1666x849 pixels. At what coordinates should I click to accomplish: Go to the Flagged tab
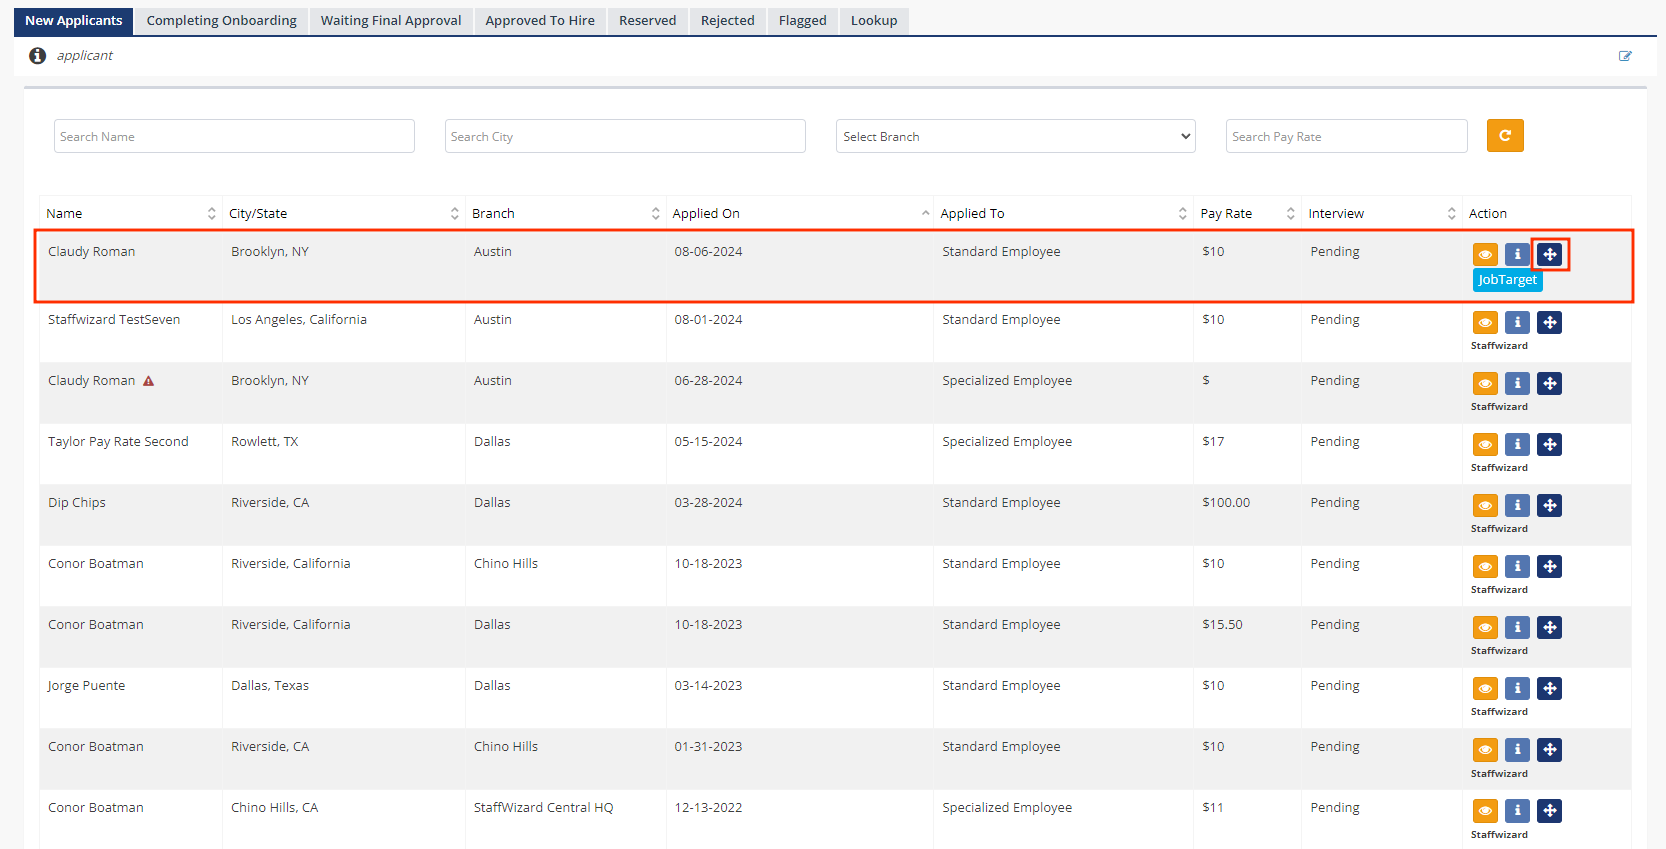click(802, 20)
